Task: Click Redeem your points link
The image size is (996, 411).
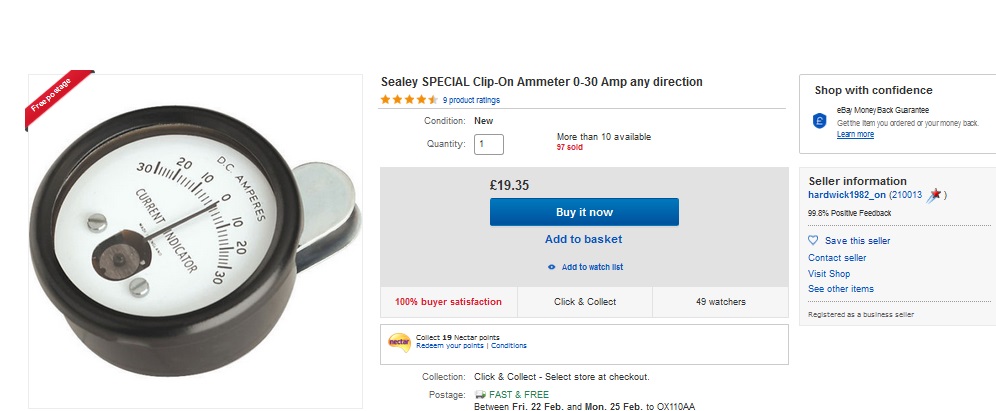Action: pos(451,346)
